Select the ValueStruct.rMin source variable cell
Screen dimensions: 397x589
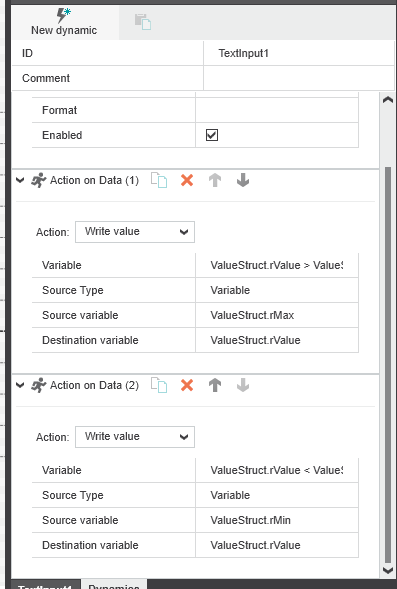[277, 520]
